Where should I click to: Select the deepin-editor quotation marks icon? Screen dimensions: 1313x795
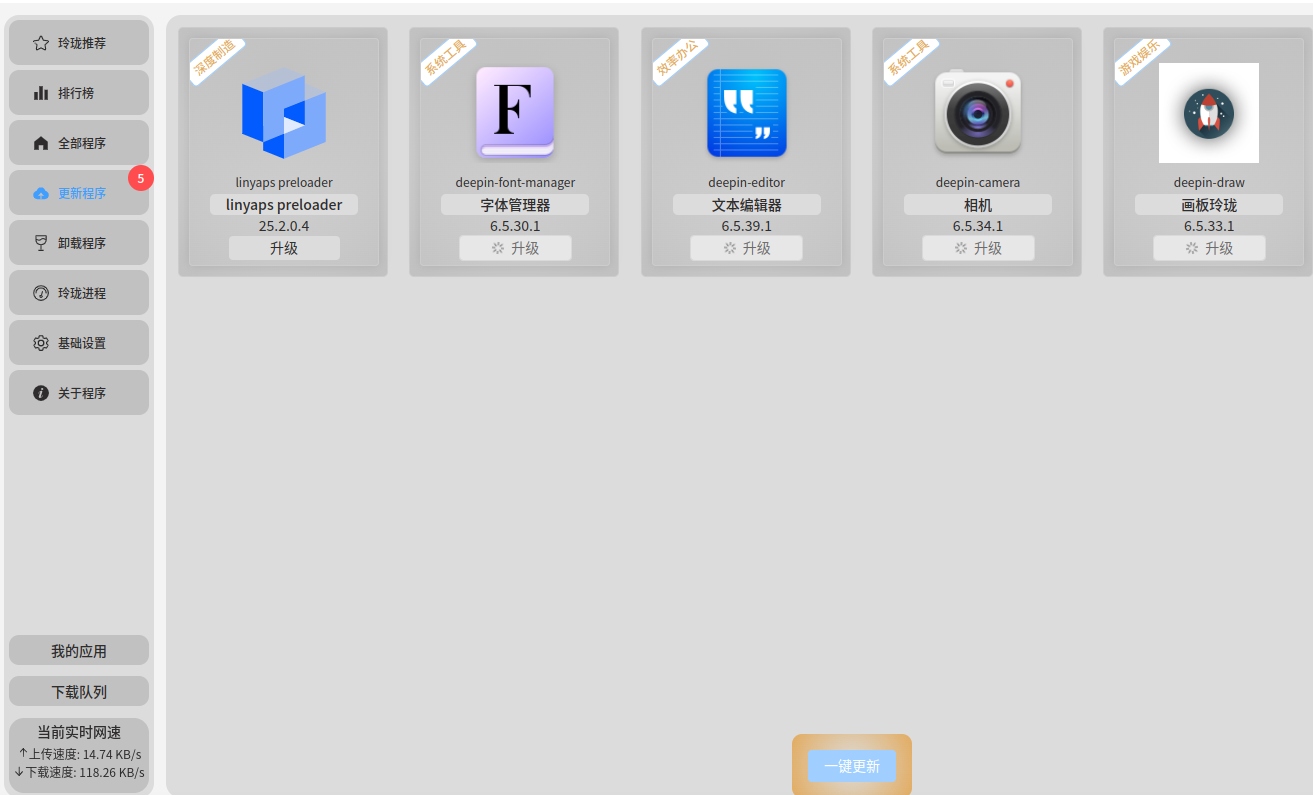click(x=747, y=113)
